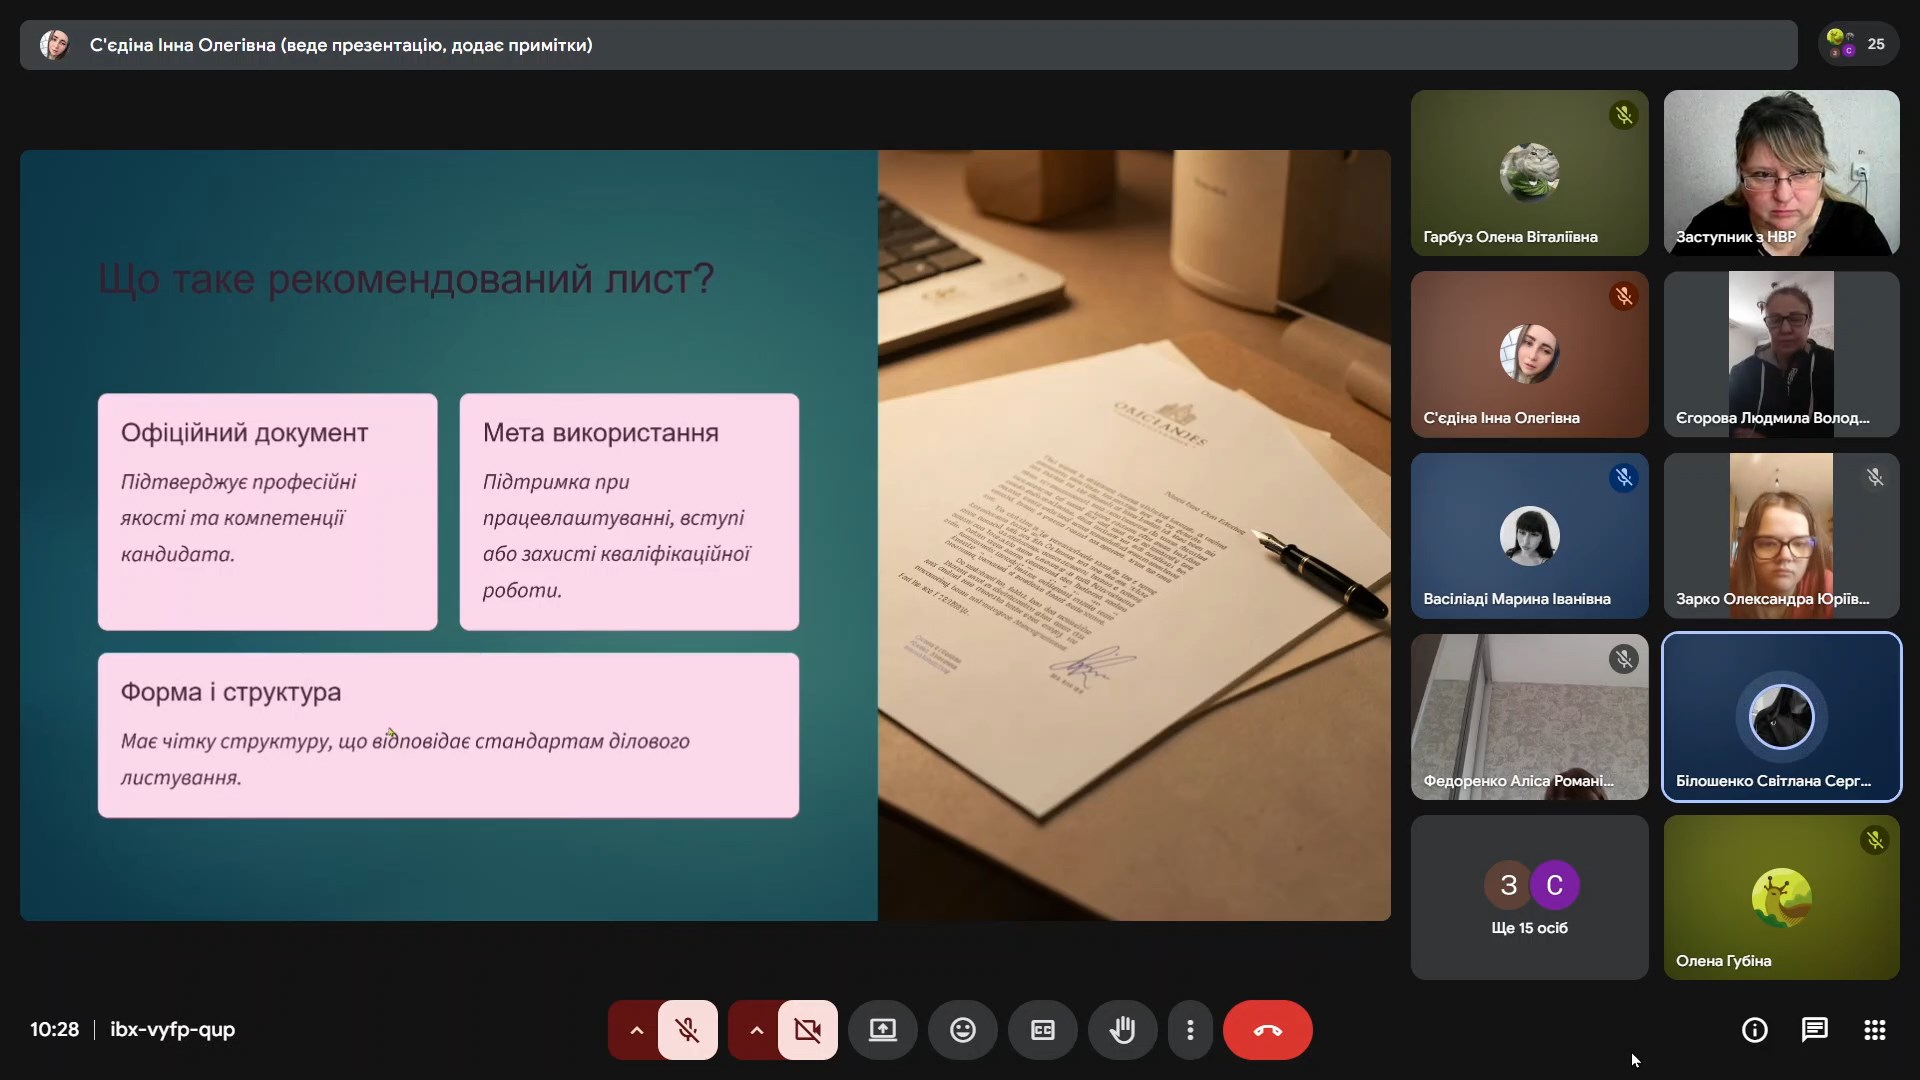Select Олена Губіна participant tile
Viewport: 1920px width, 1080px height.
(x=1781, y=897)
